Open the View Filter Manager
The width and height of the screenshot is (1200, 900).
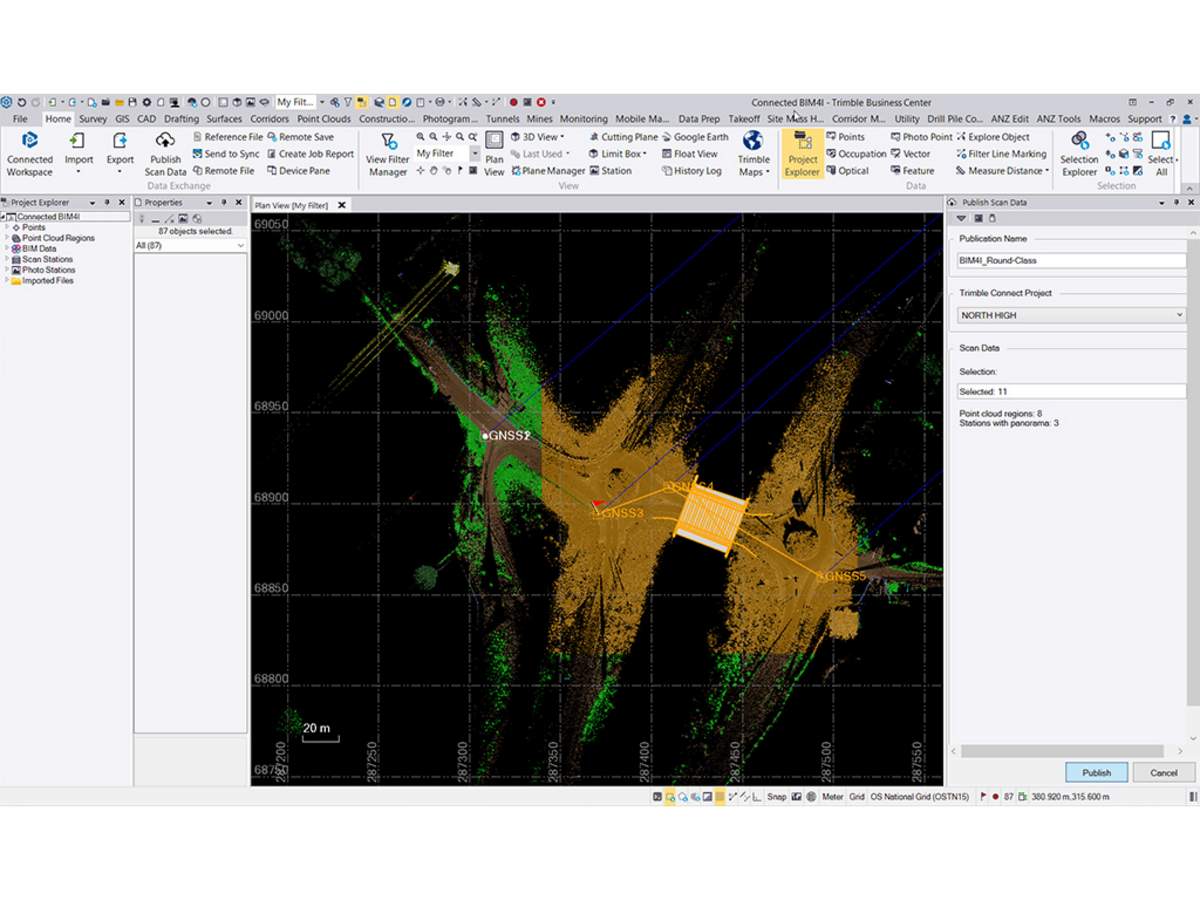[x=388, y=153]
